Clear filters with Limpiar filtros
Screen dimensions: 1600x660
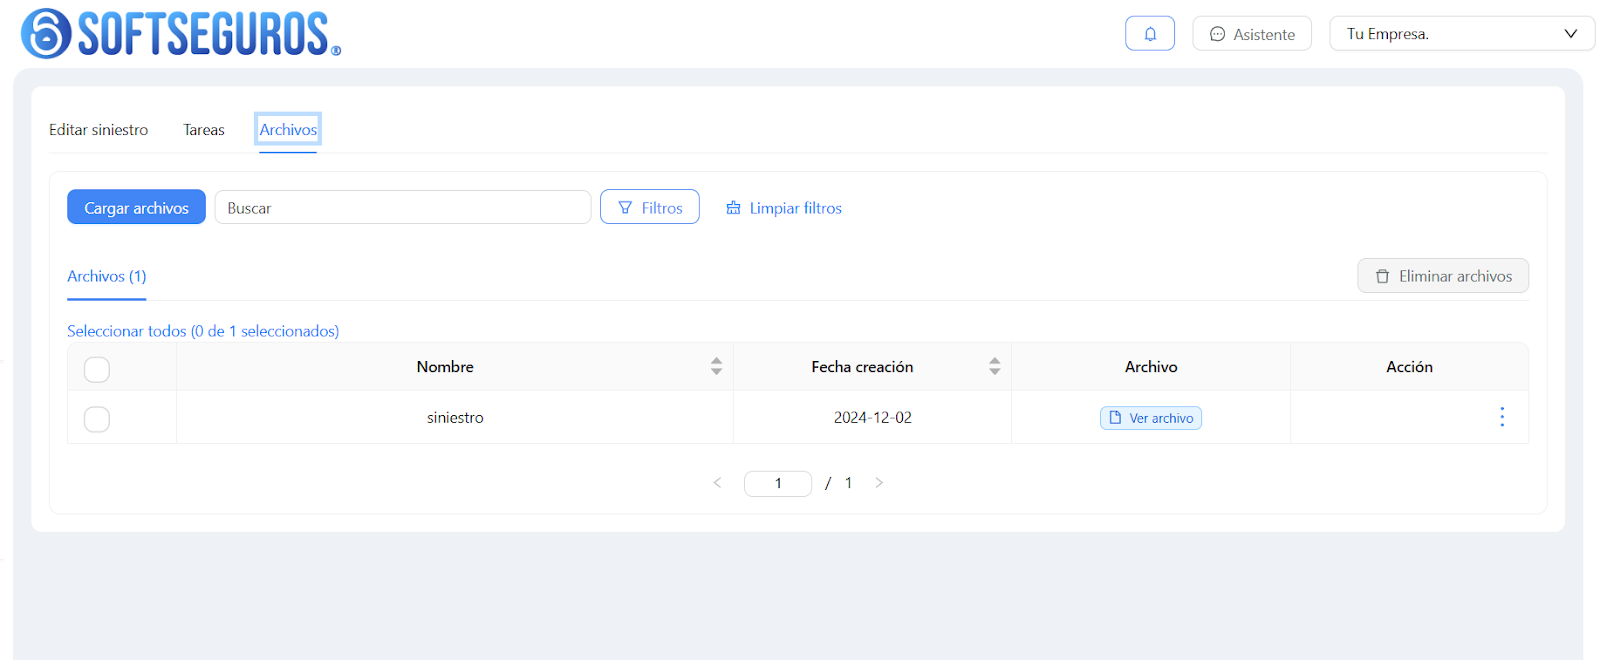coord(784,208)
